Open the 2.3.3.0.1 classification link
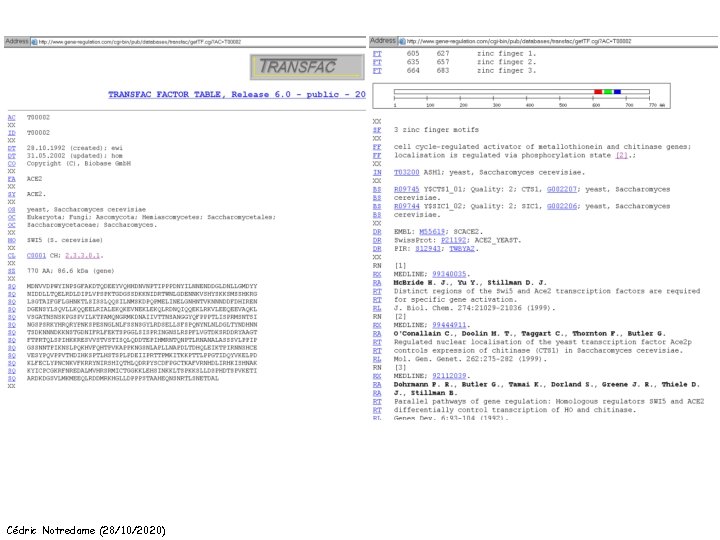 82,256
